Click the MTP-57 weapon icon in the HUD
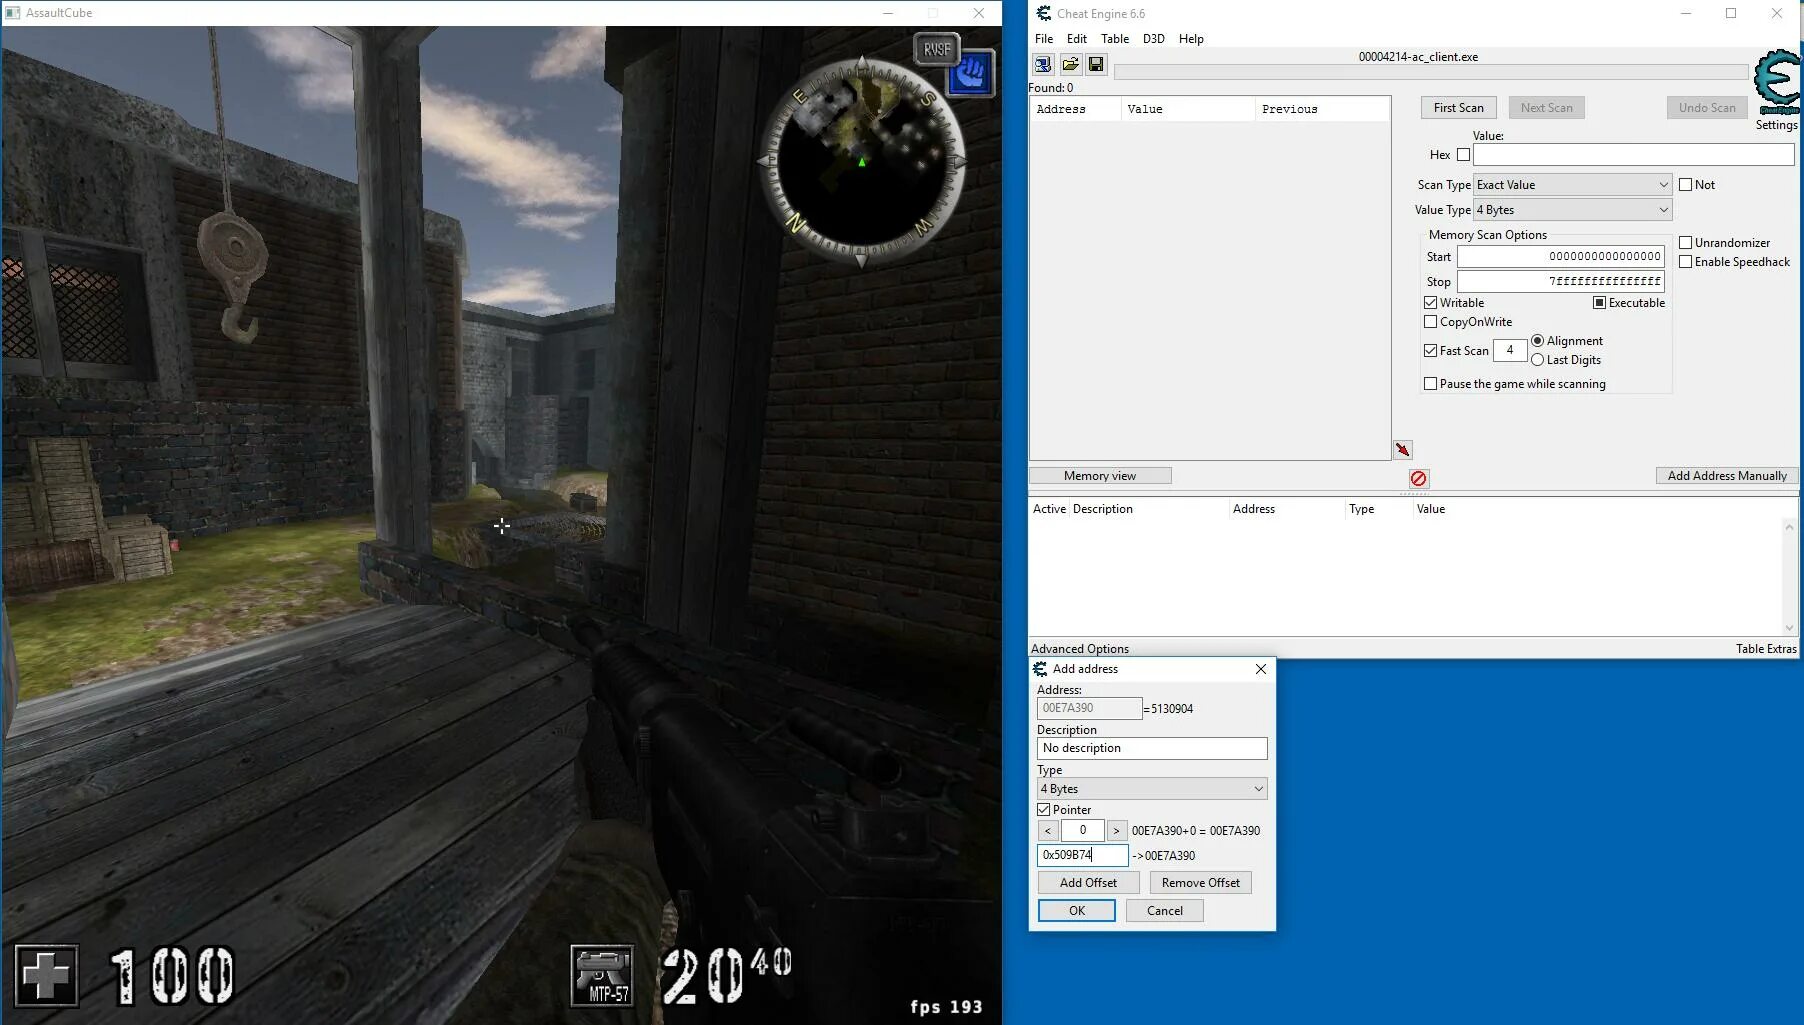Screen dimensions: 1804x1025 pyautogui.click(x=602, y=975)
